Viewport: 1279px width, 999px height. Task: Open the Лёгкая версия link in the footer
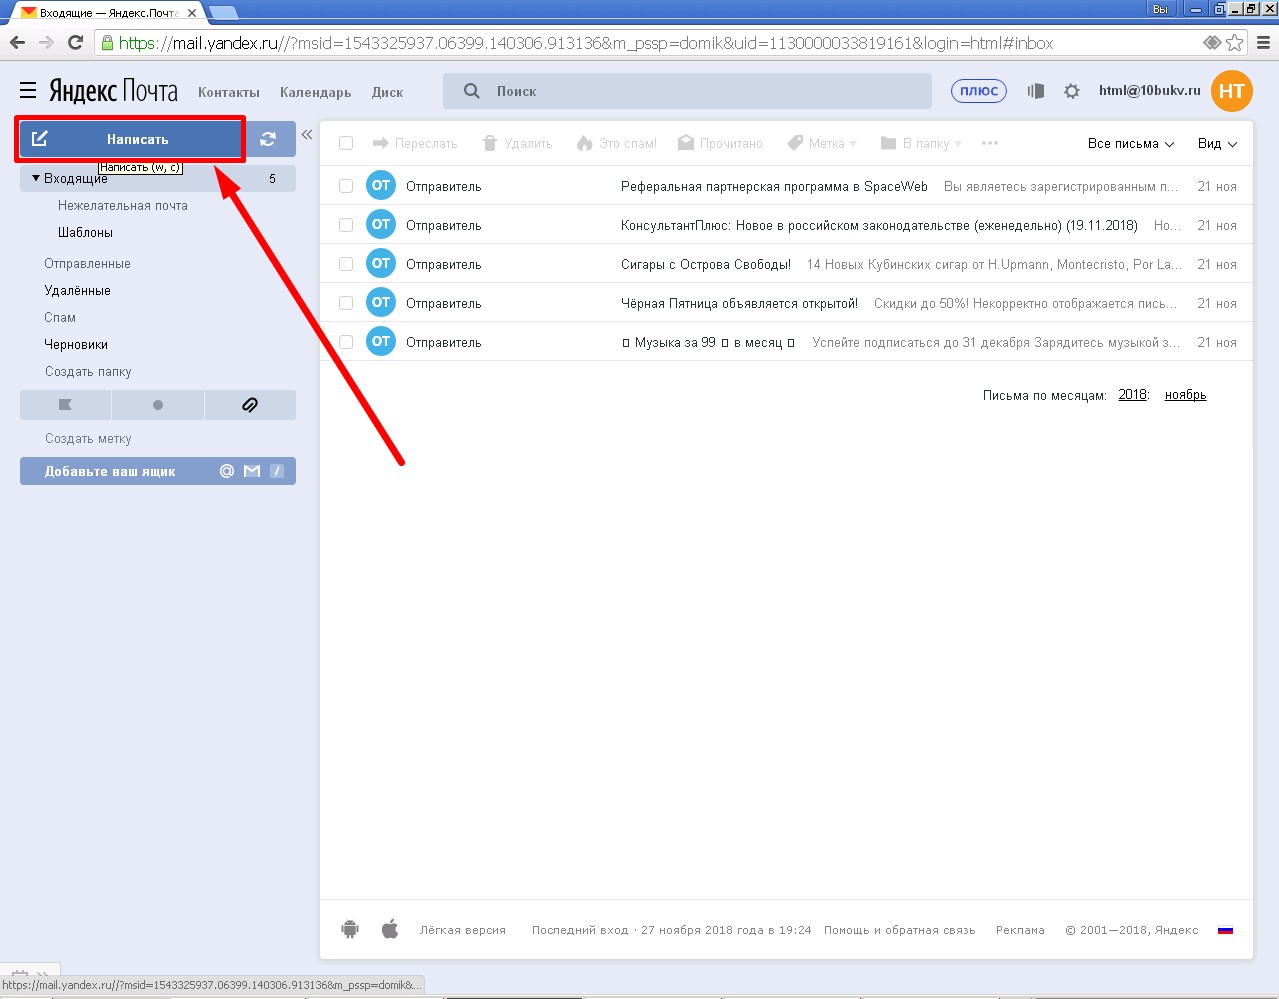pos(463,930)
